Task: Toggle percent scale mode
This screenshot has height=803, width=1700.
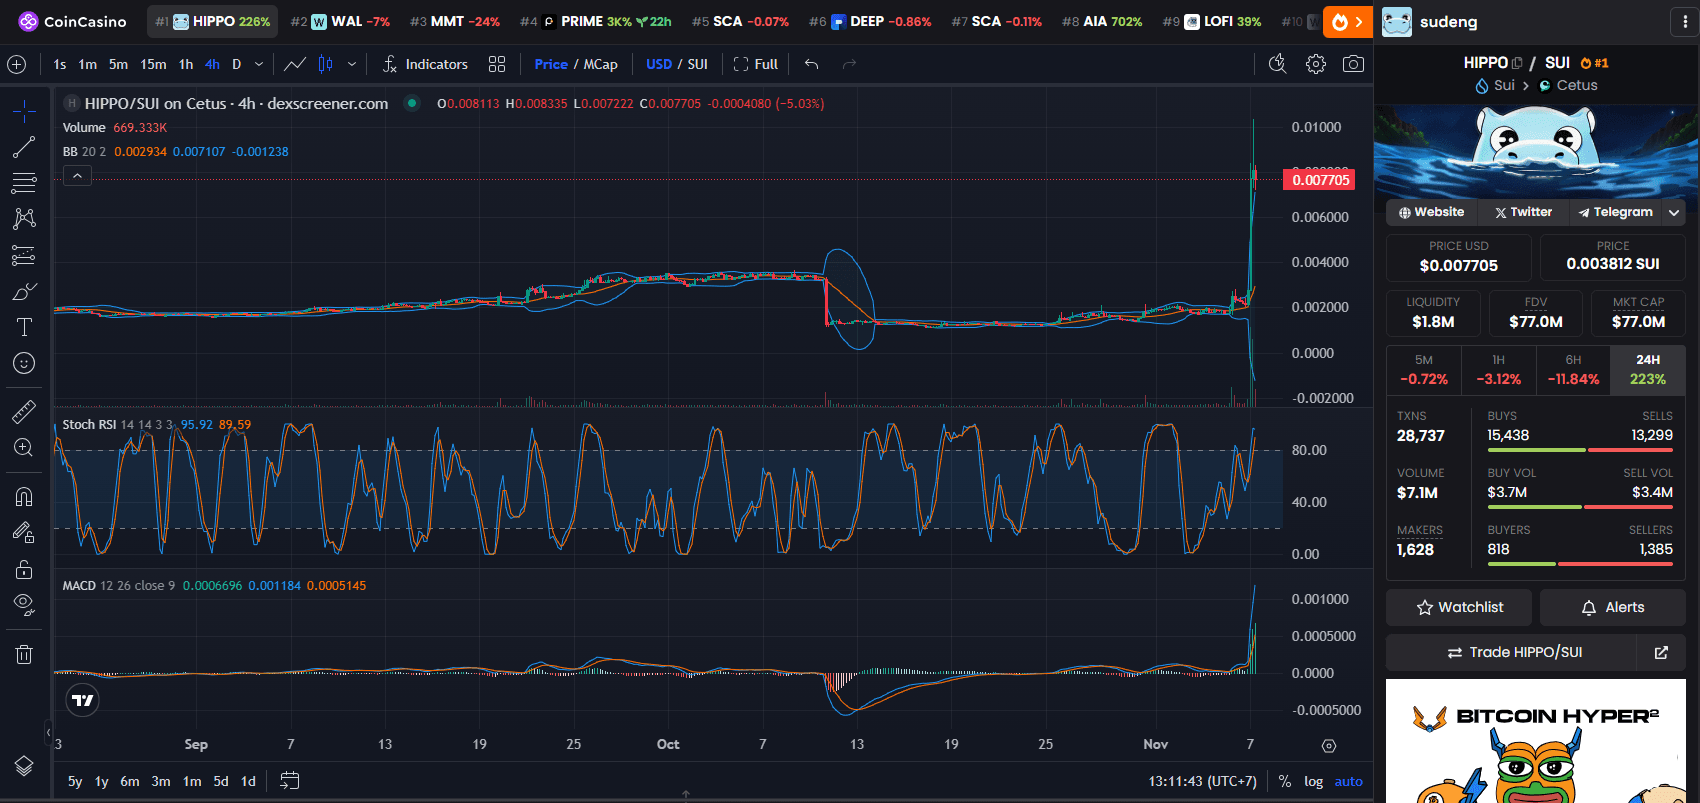Action: (1285, 781)
